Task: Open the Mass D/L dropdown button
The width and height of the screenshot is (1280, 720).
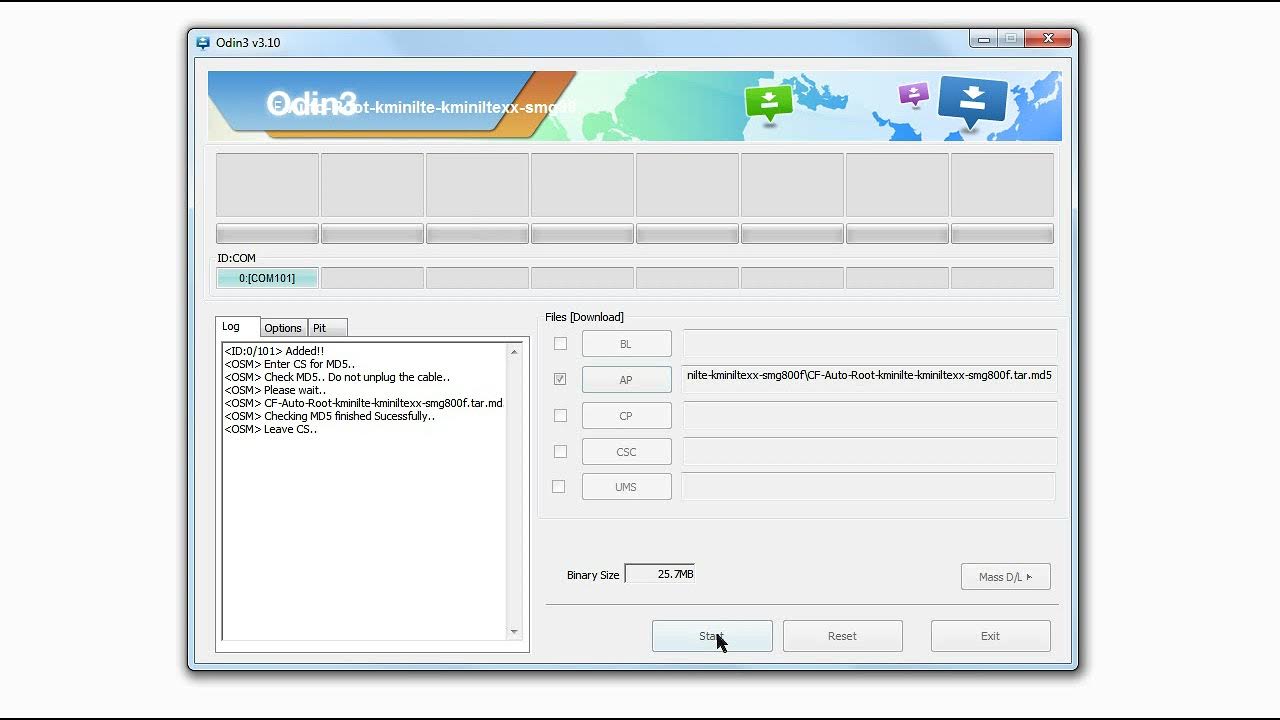Action: tap(1005, 576)
